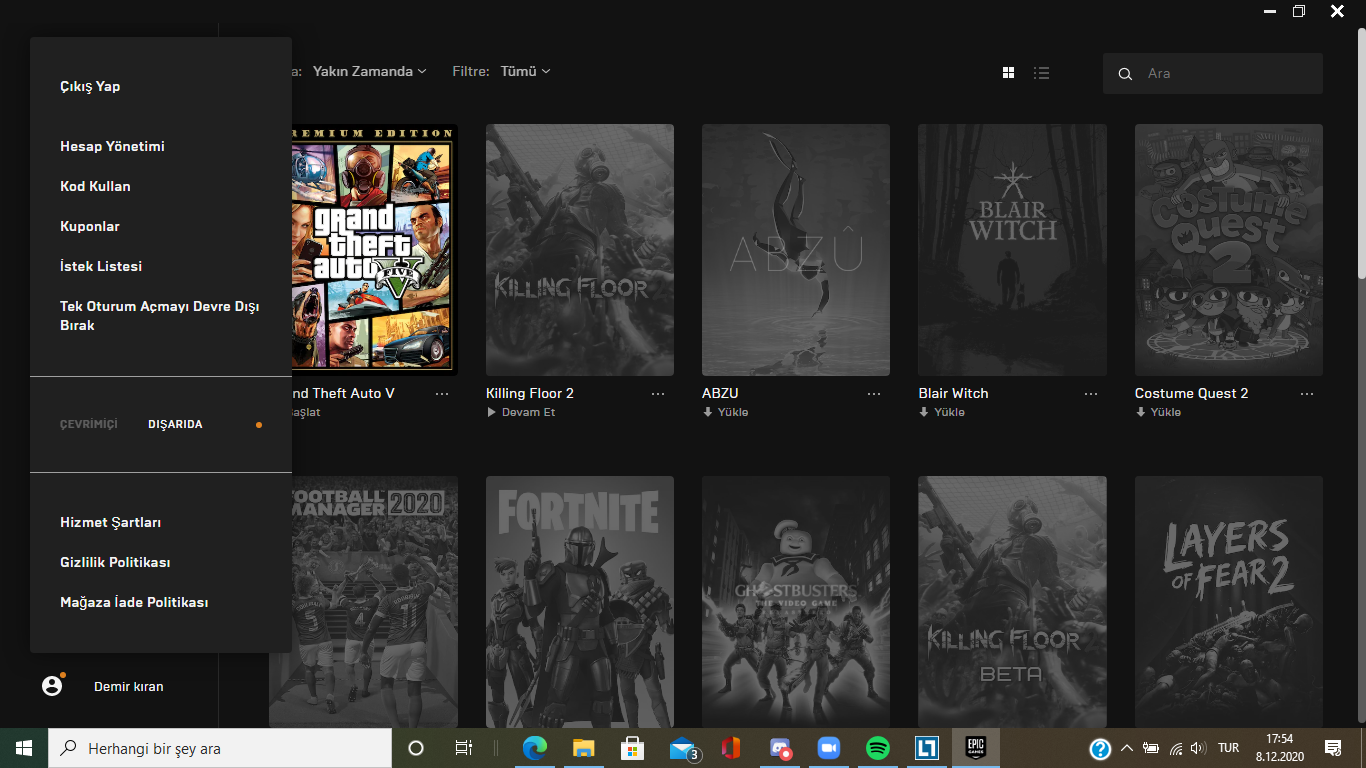The image size is (1366, 768).
Task: Open the three-dot menu for ABZU
Action: [874, 394]
